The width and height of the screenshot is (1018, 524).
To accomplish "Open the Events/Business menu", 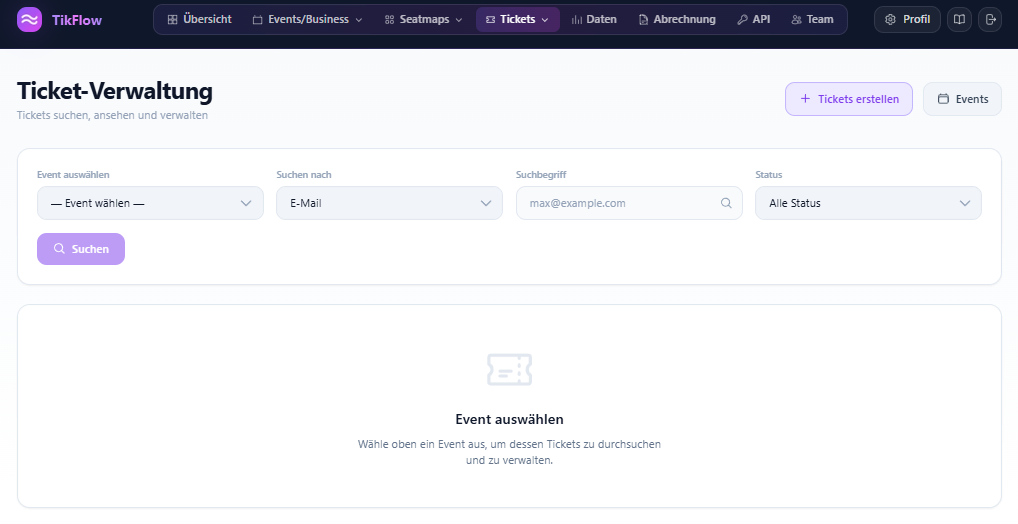I will click(307, 20).
